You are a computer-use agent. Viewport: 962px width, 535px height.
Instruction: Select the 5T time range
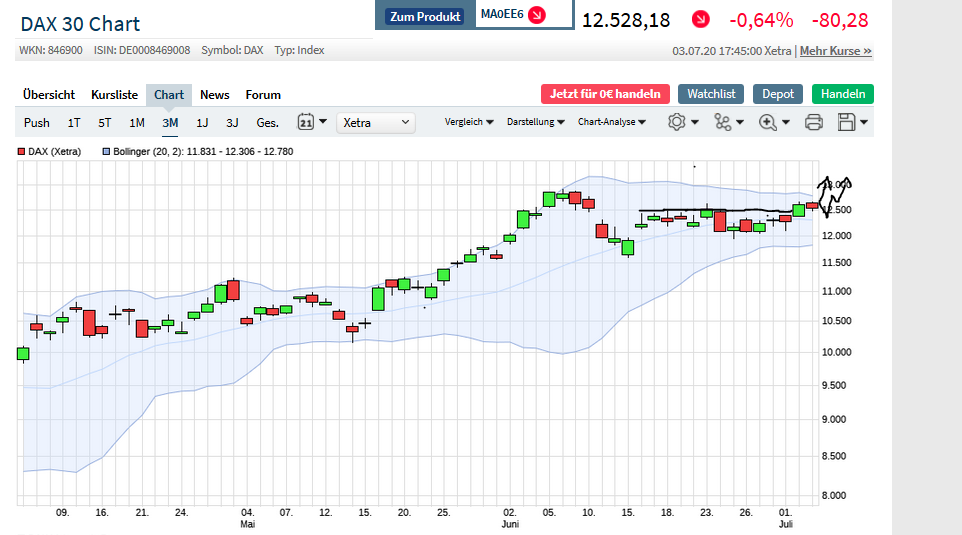pos(105,123)
